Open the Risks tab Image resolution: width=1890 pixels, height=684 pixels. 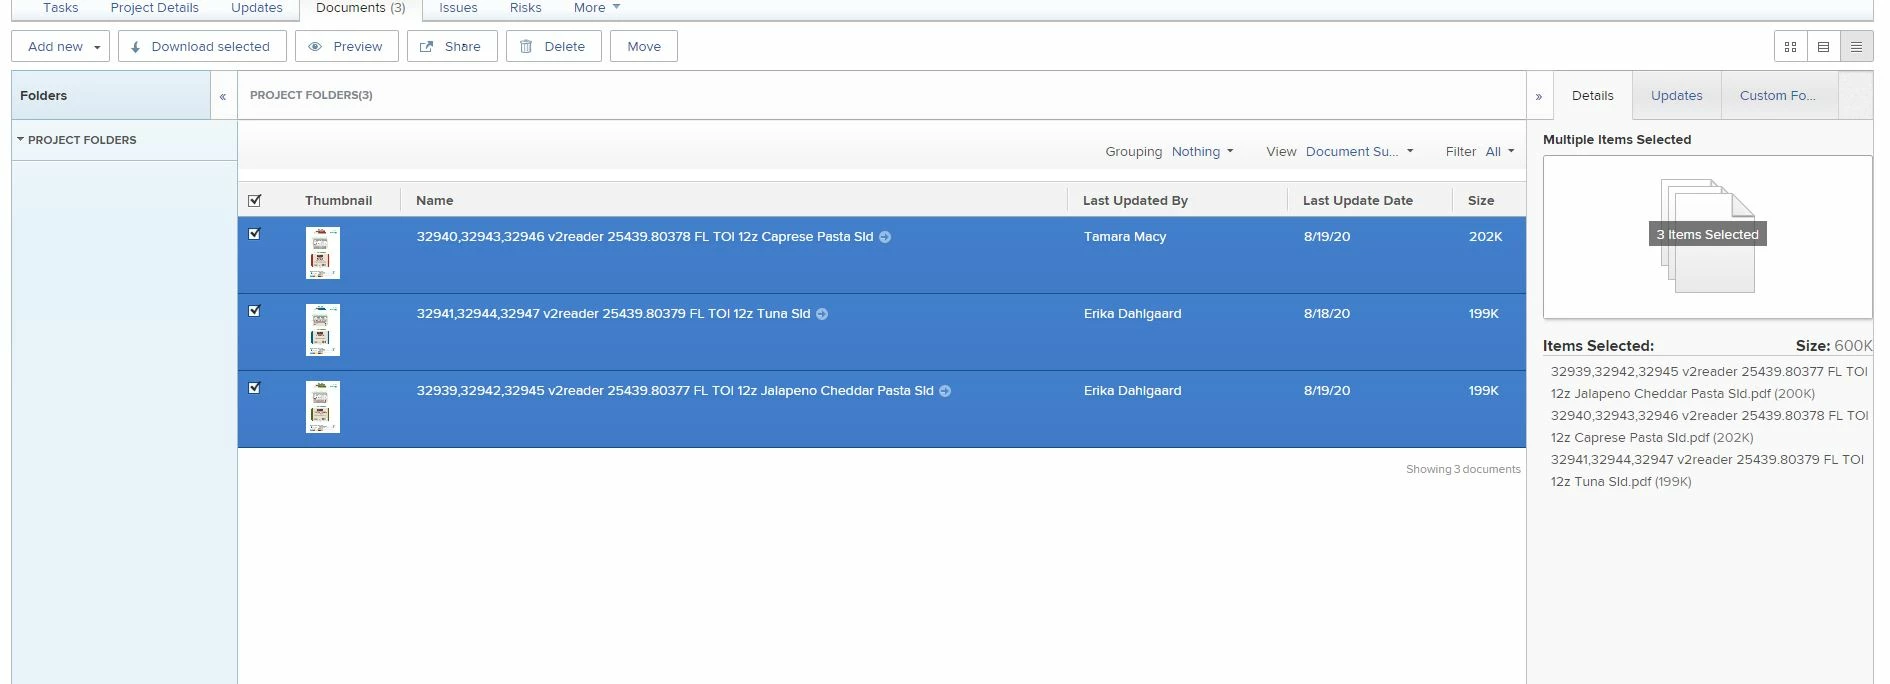[525, 8]
